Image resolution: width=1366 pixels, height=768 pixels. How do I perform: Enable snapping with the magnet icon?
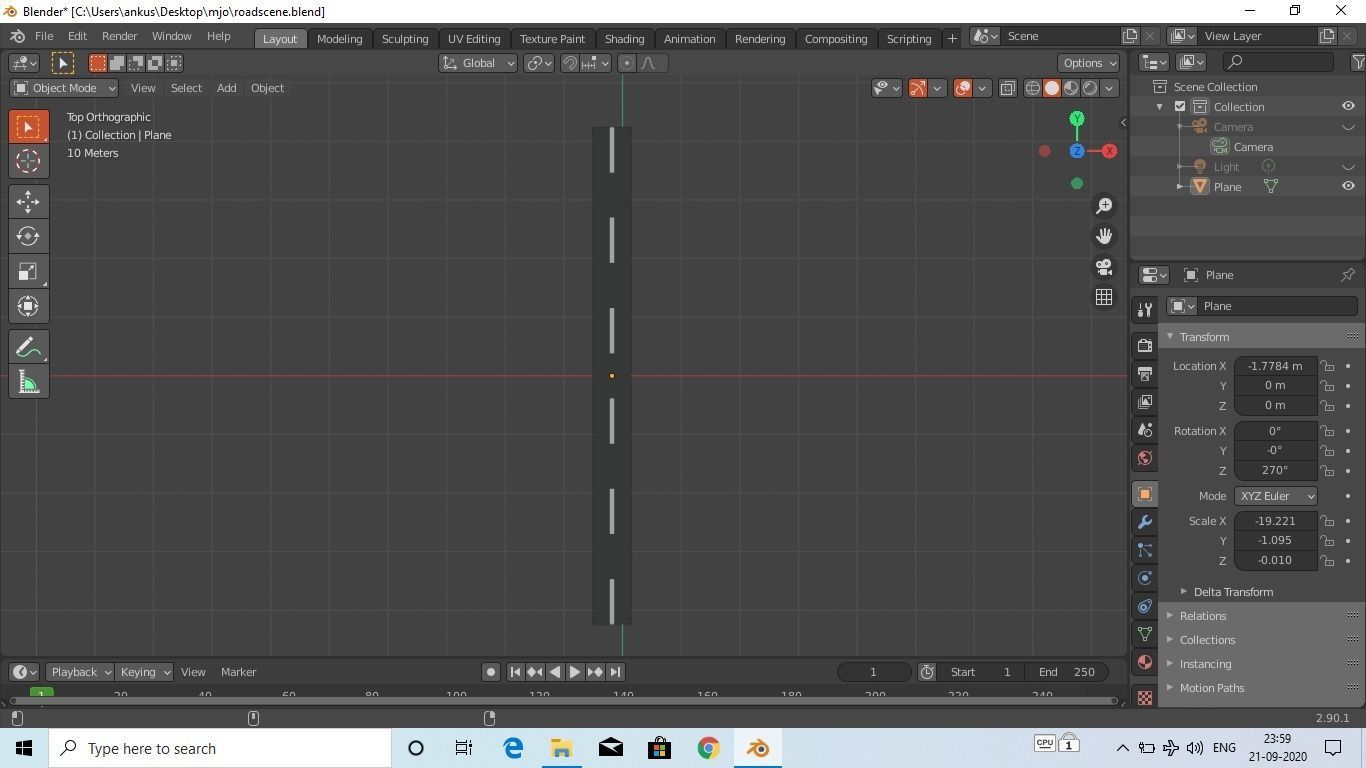click(x=568, y=63)
